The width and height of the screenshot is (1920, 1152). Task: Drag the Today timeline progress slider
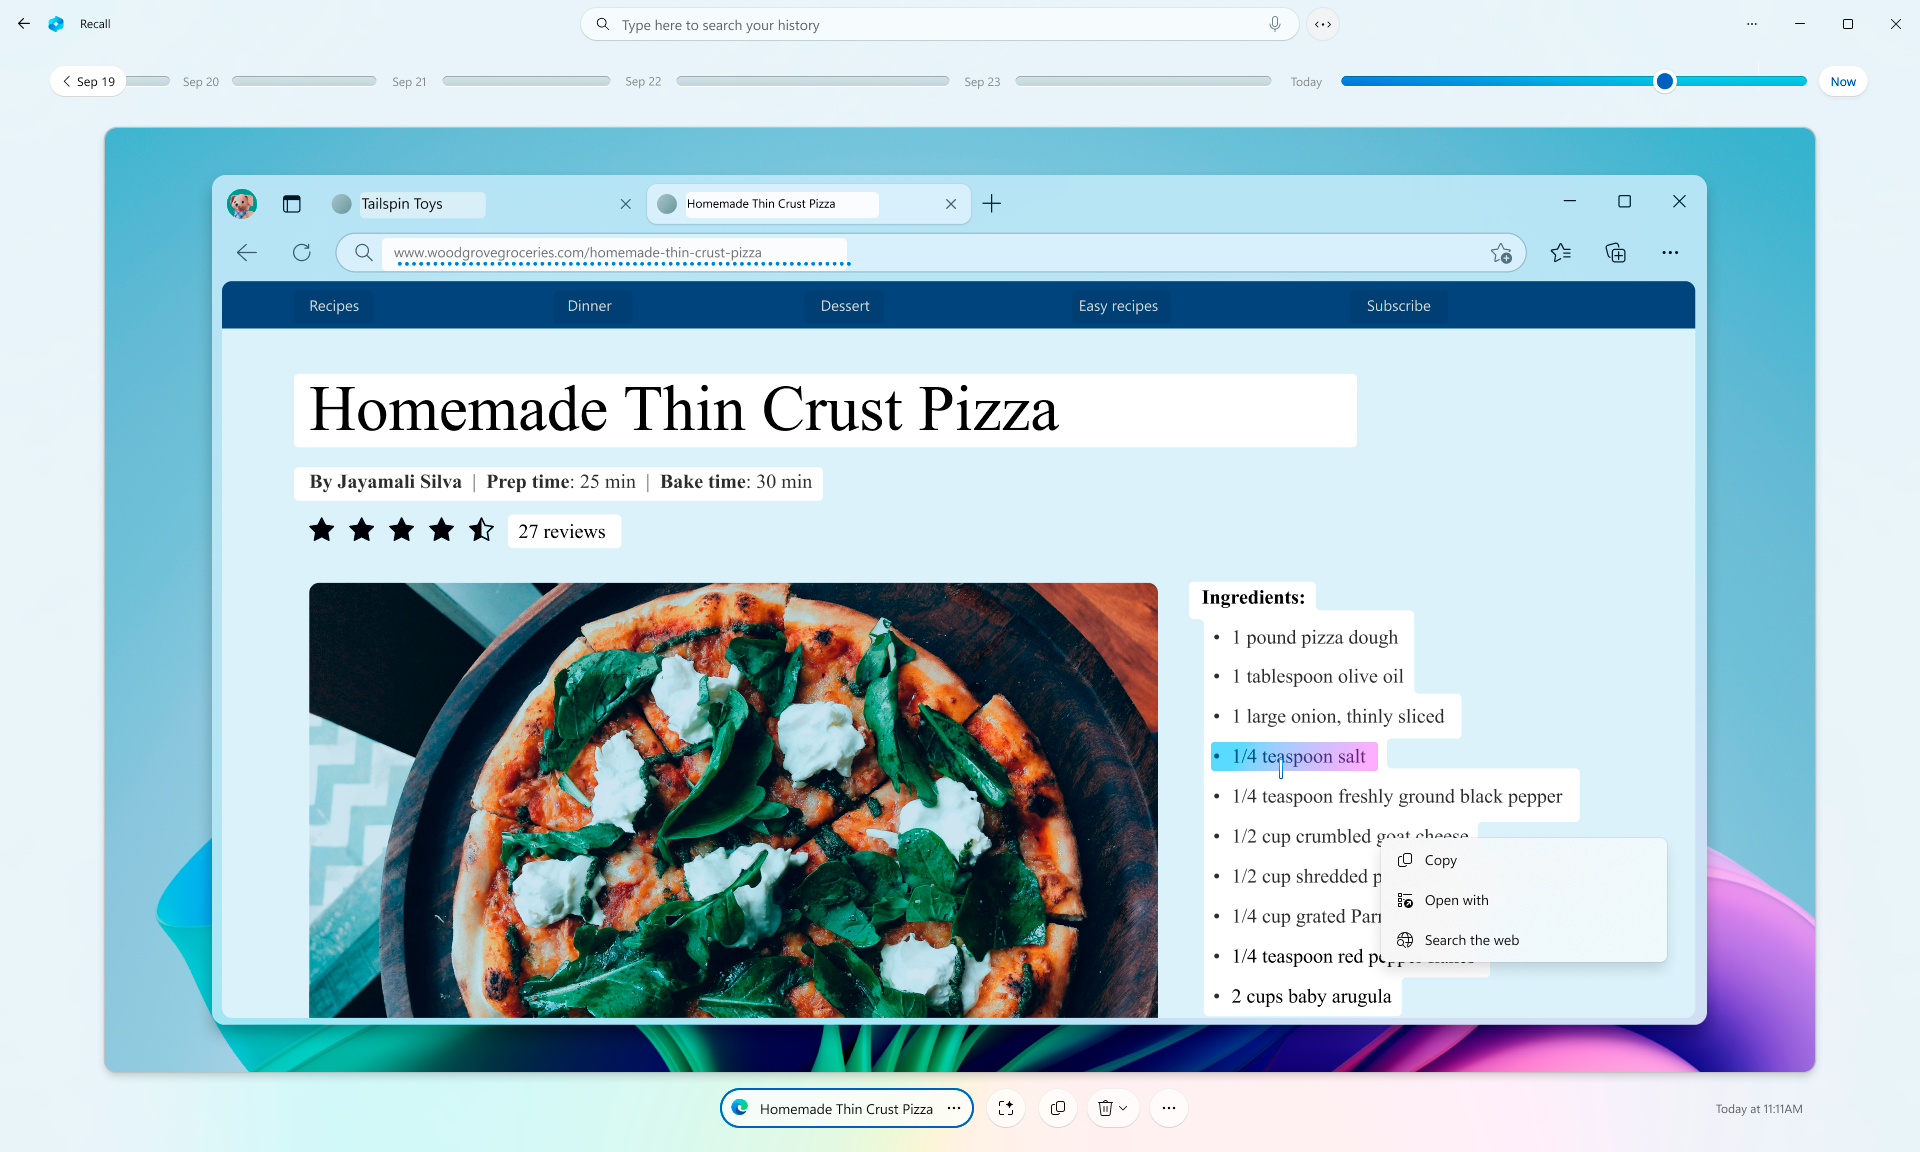pos(1666,81)
